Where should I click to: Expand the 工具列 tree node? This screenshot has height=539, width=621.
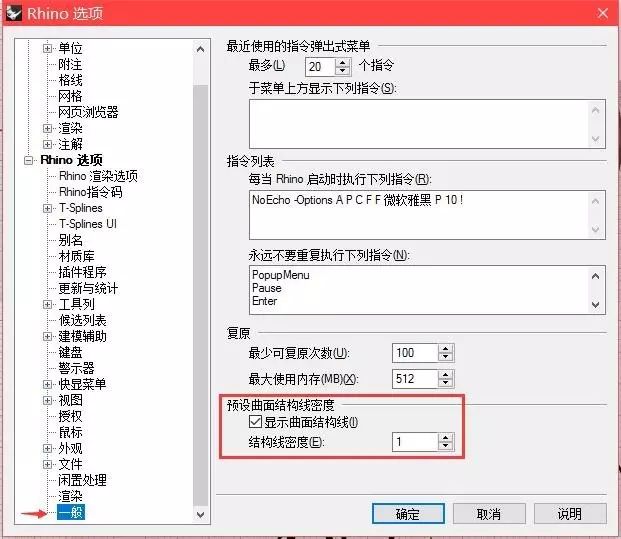[47, 304]
